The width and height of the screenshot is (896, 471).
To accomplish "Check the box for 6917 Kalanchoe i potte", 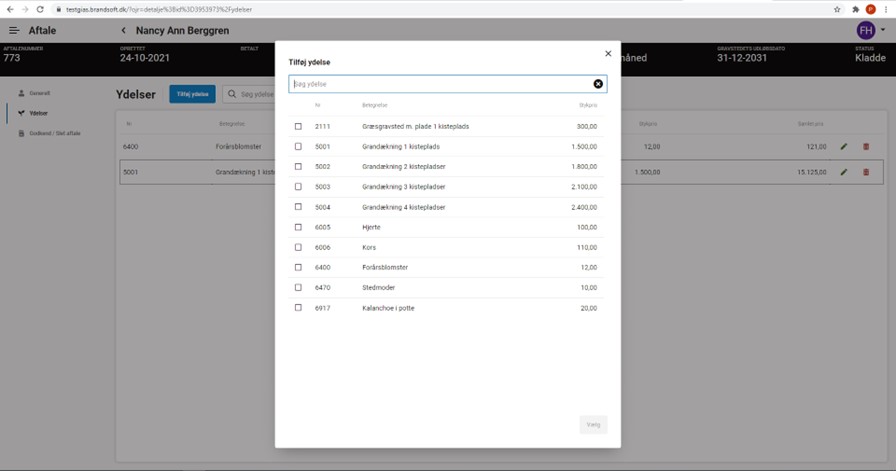I will [298, 308].
